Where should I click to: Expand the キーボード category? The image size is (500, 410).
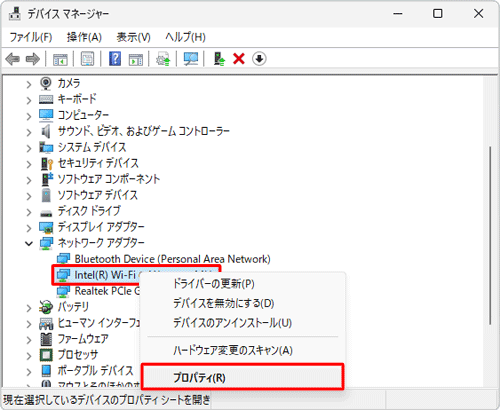29,100
